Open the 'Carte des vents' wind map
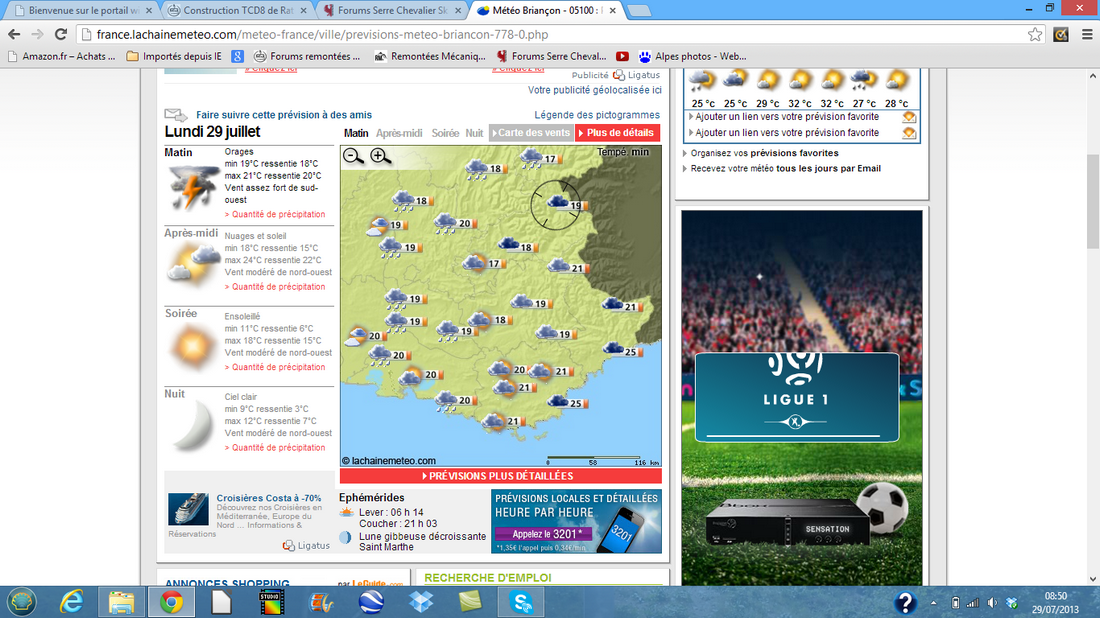Viewport: 1100px width, 618px height. 531,133
